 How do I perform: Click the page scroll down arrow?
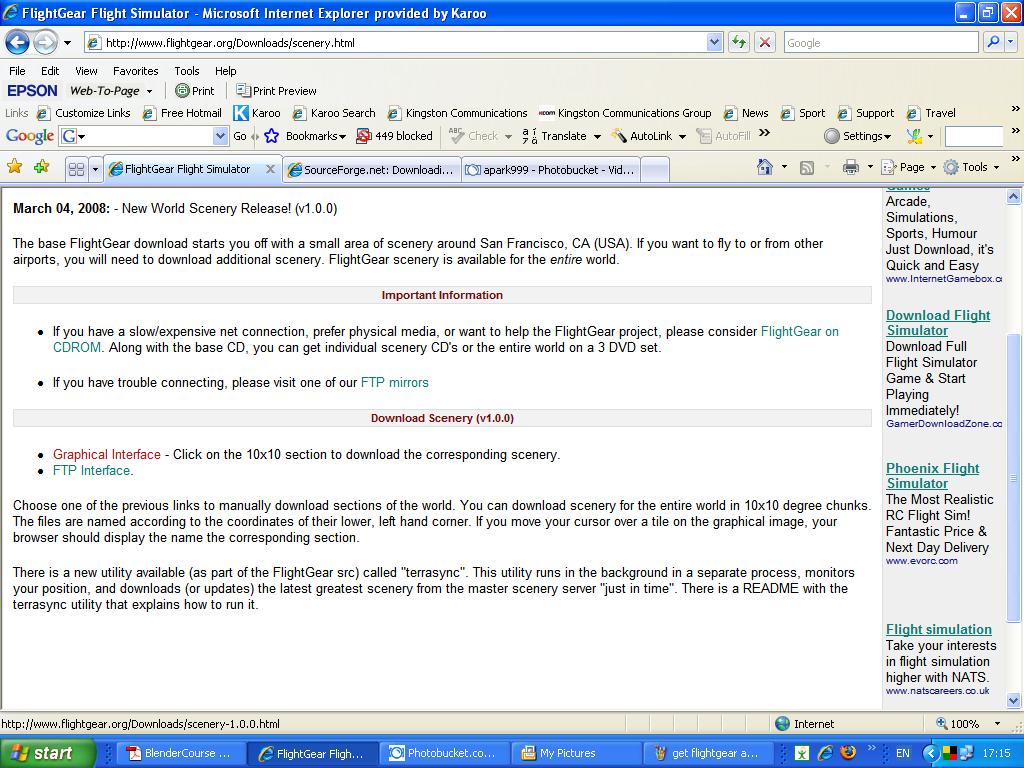(x=1014, y=701)
